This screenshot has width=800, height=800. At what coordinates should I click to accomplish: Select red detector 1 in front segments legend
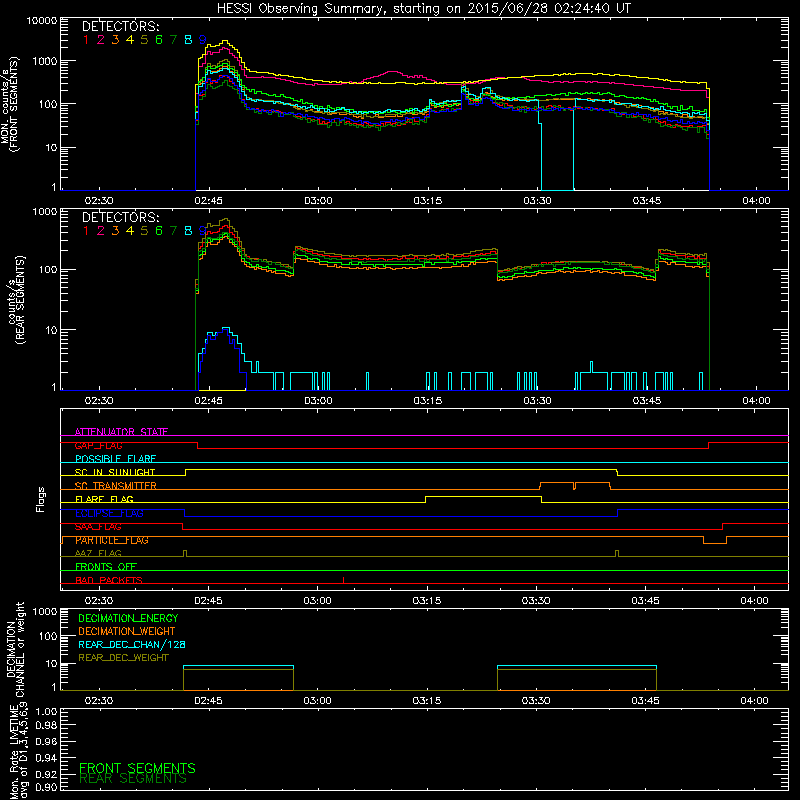[x=86, y=40]
